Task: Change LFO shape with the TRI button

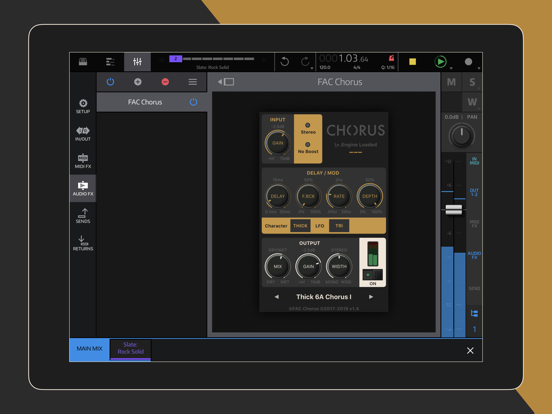Action: coord(339,226)
